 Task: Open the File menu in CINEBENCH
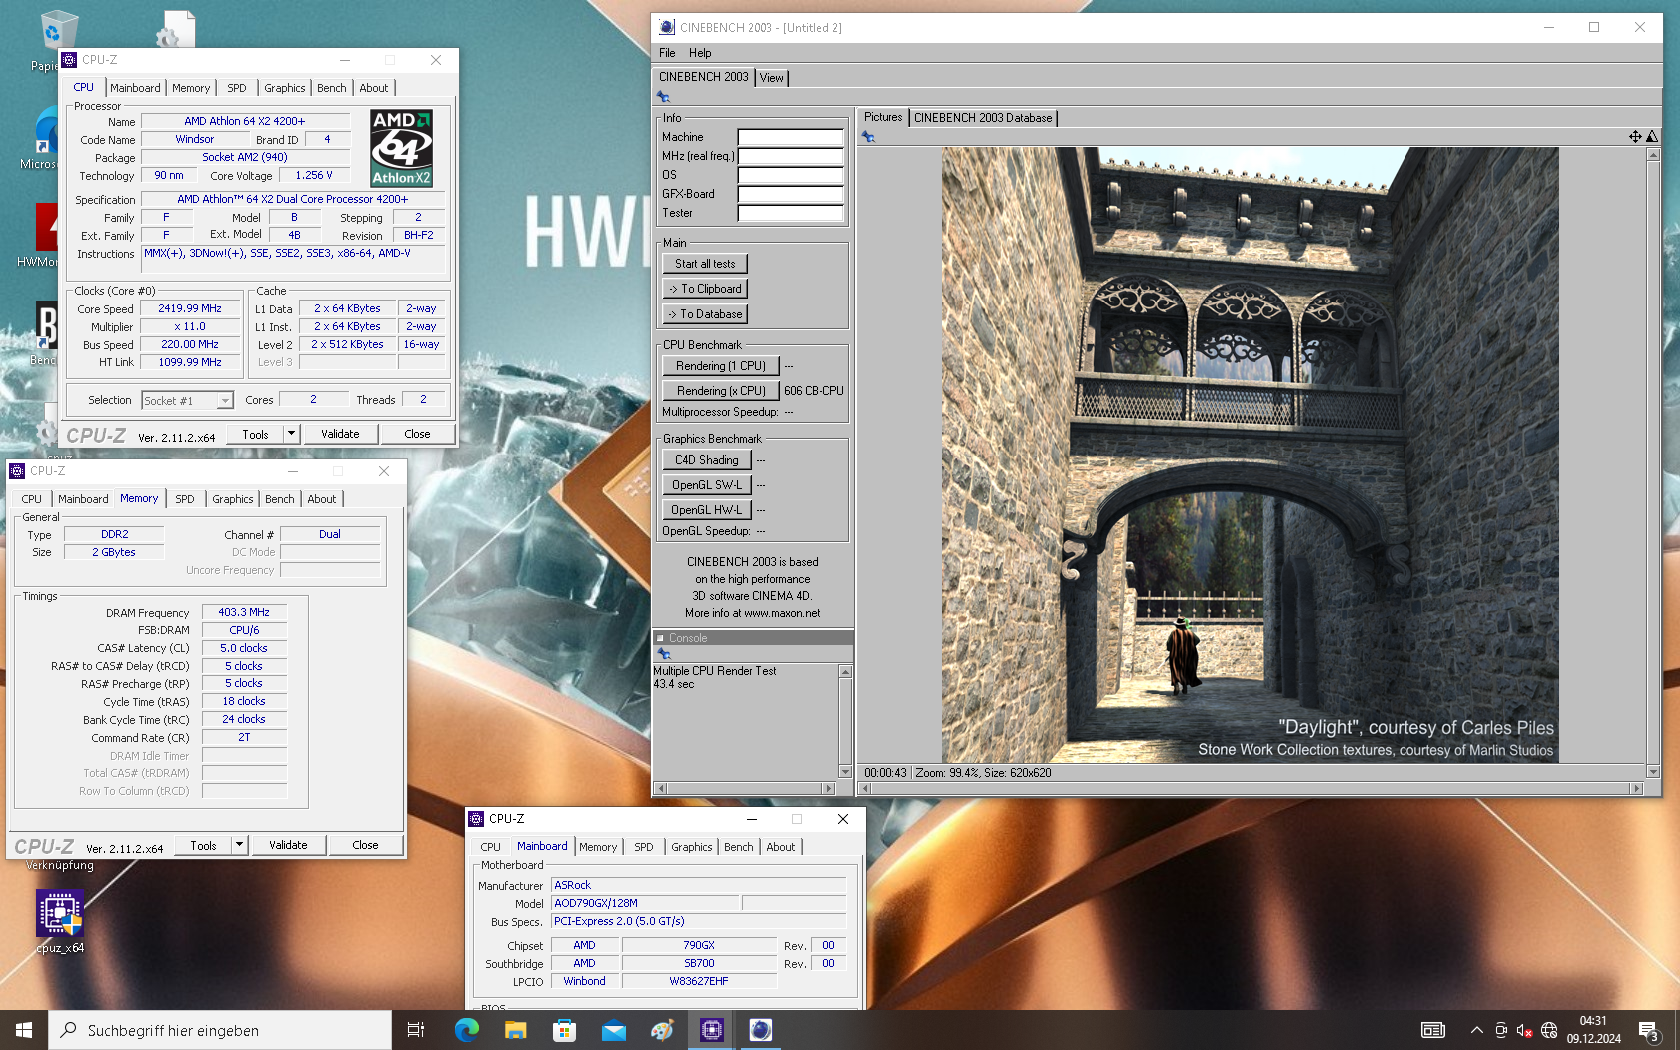tap(667, 53)
